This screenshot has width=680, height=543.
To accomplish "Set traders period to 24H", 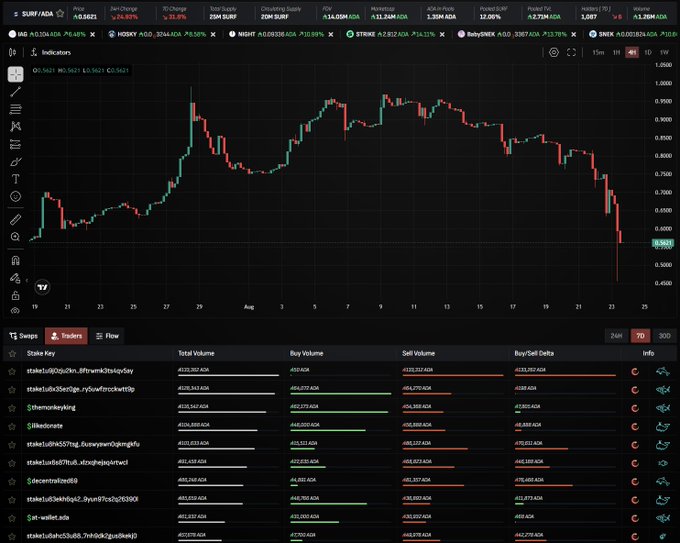I will click(x=616, y=336).
